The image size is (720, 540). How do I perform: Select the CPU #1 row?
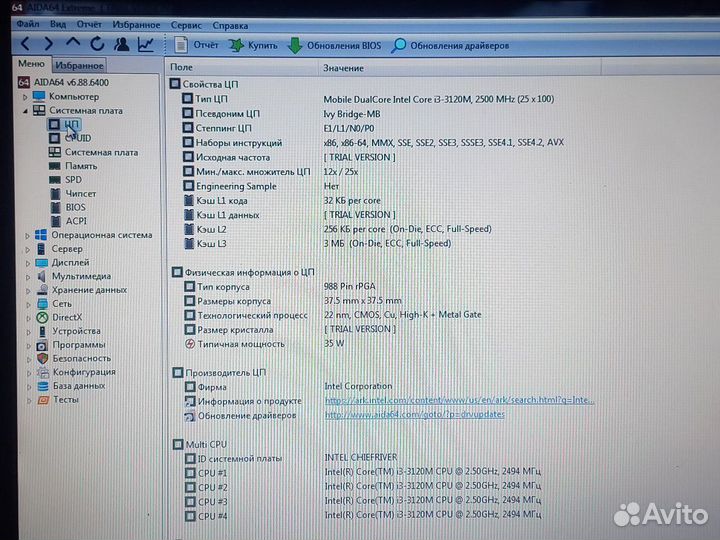point(363,472)
